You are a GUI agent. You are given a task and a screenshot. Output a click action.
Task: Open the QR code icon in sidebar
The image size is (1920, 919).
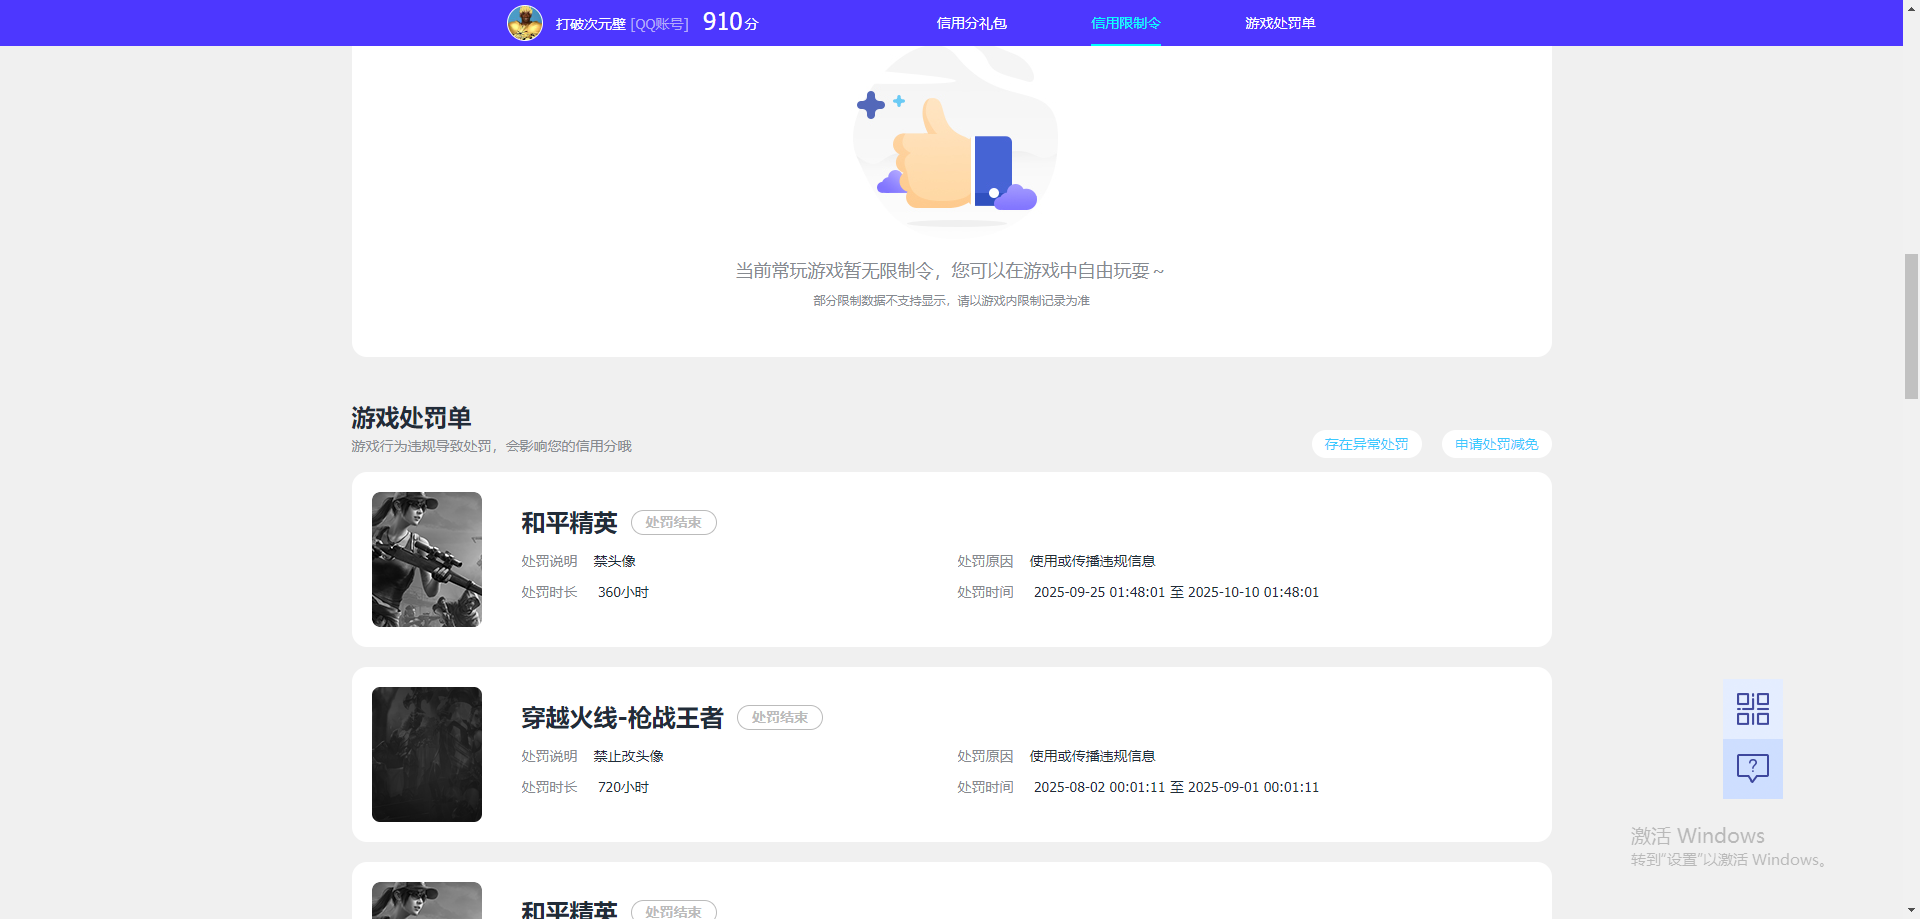click(1752, 709)
